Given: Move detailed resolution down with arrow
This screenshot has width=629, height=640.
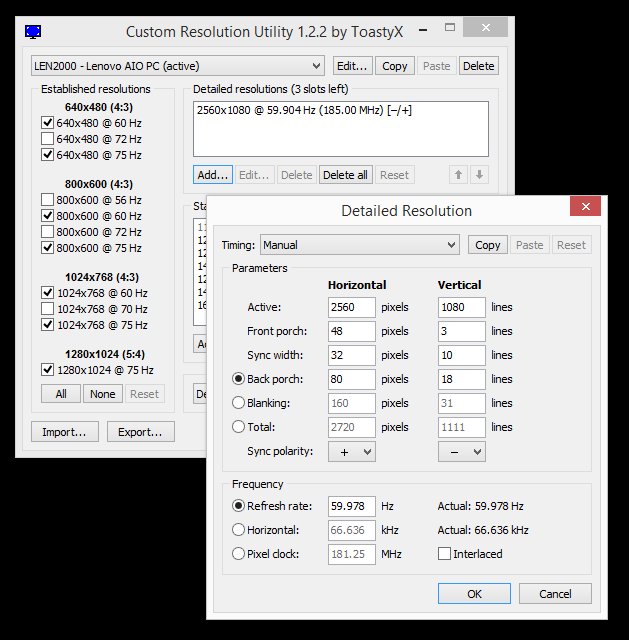Looking at the screenshot, I should [480, 175].
